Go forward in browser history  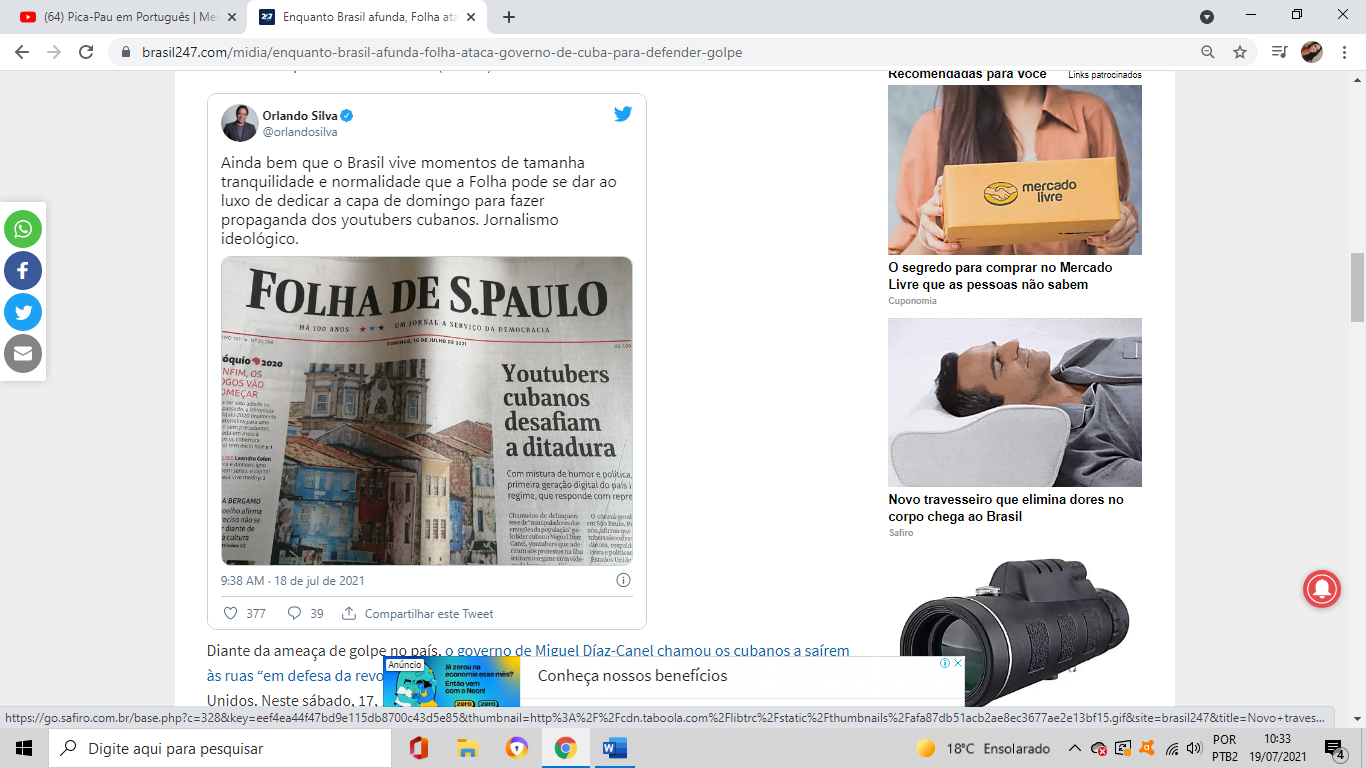[54, 52]
